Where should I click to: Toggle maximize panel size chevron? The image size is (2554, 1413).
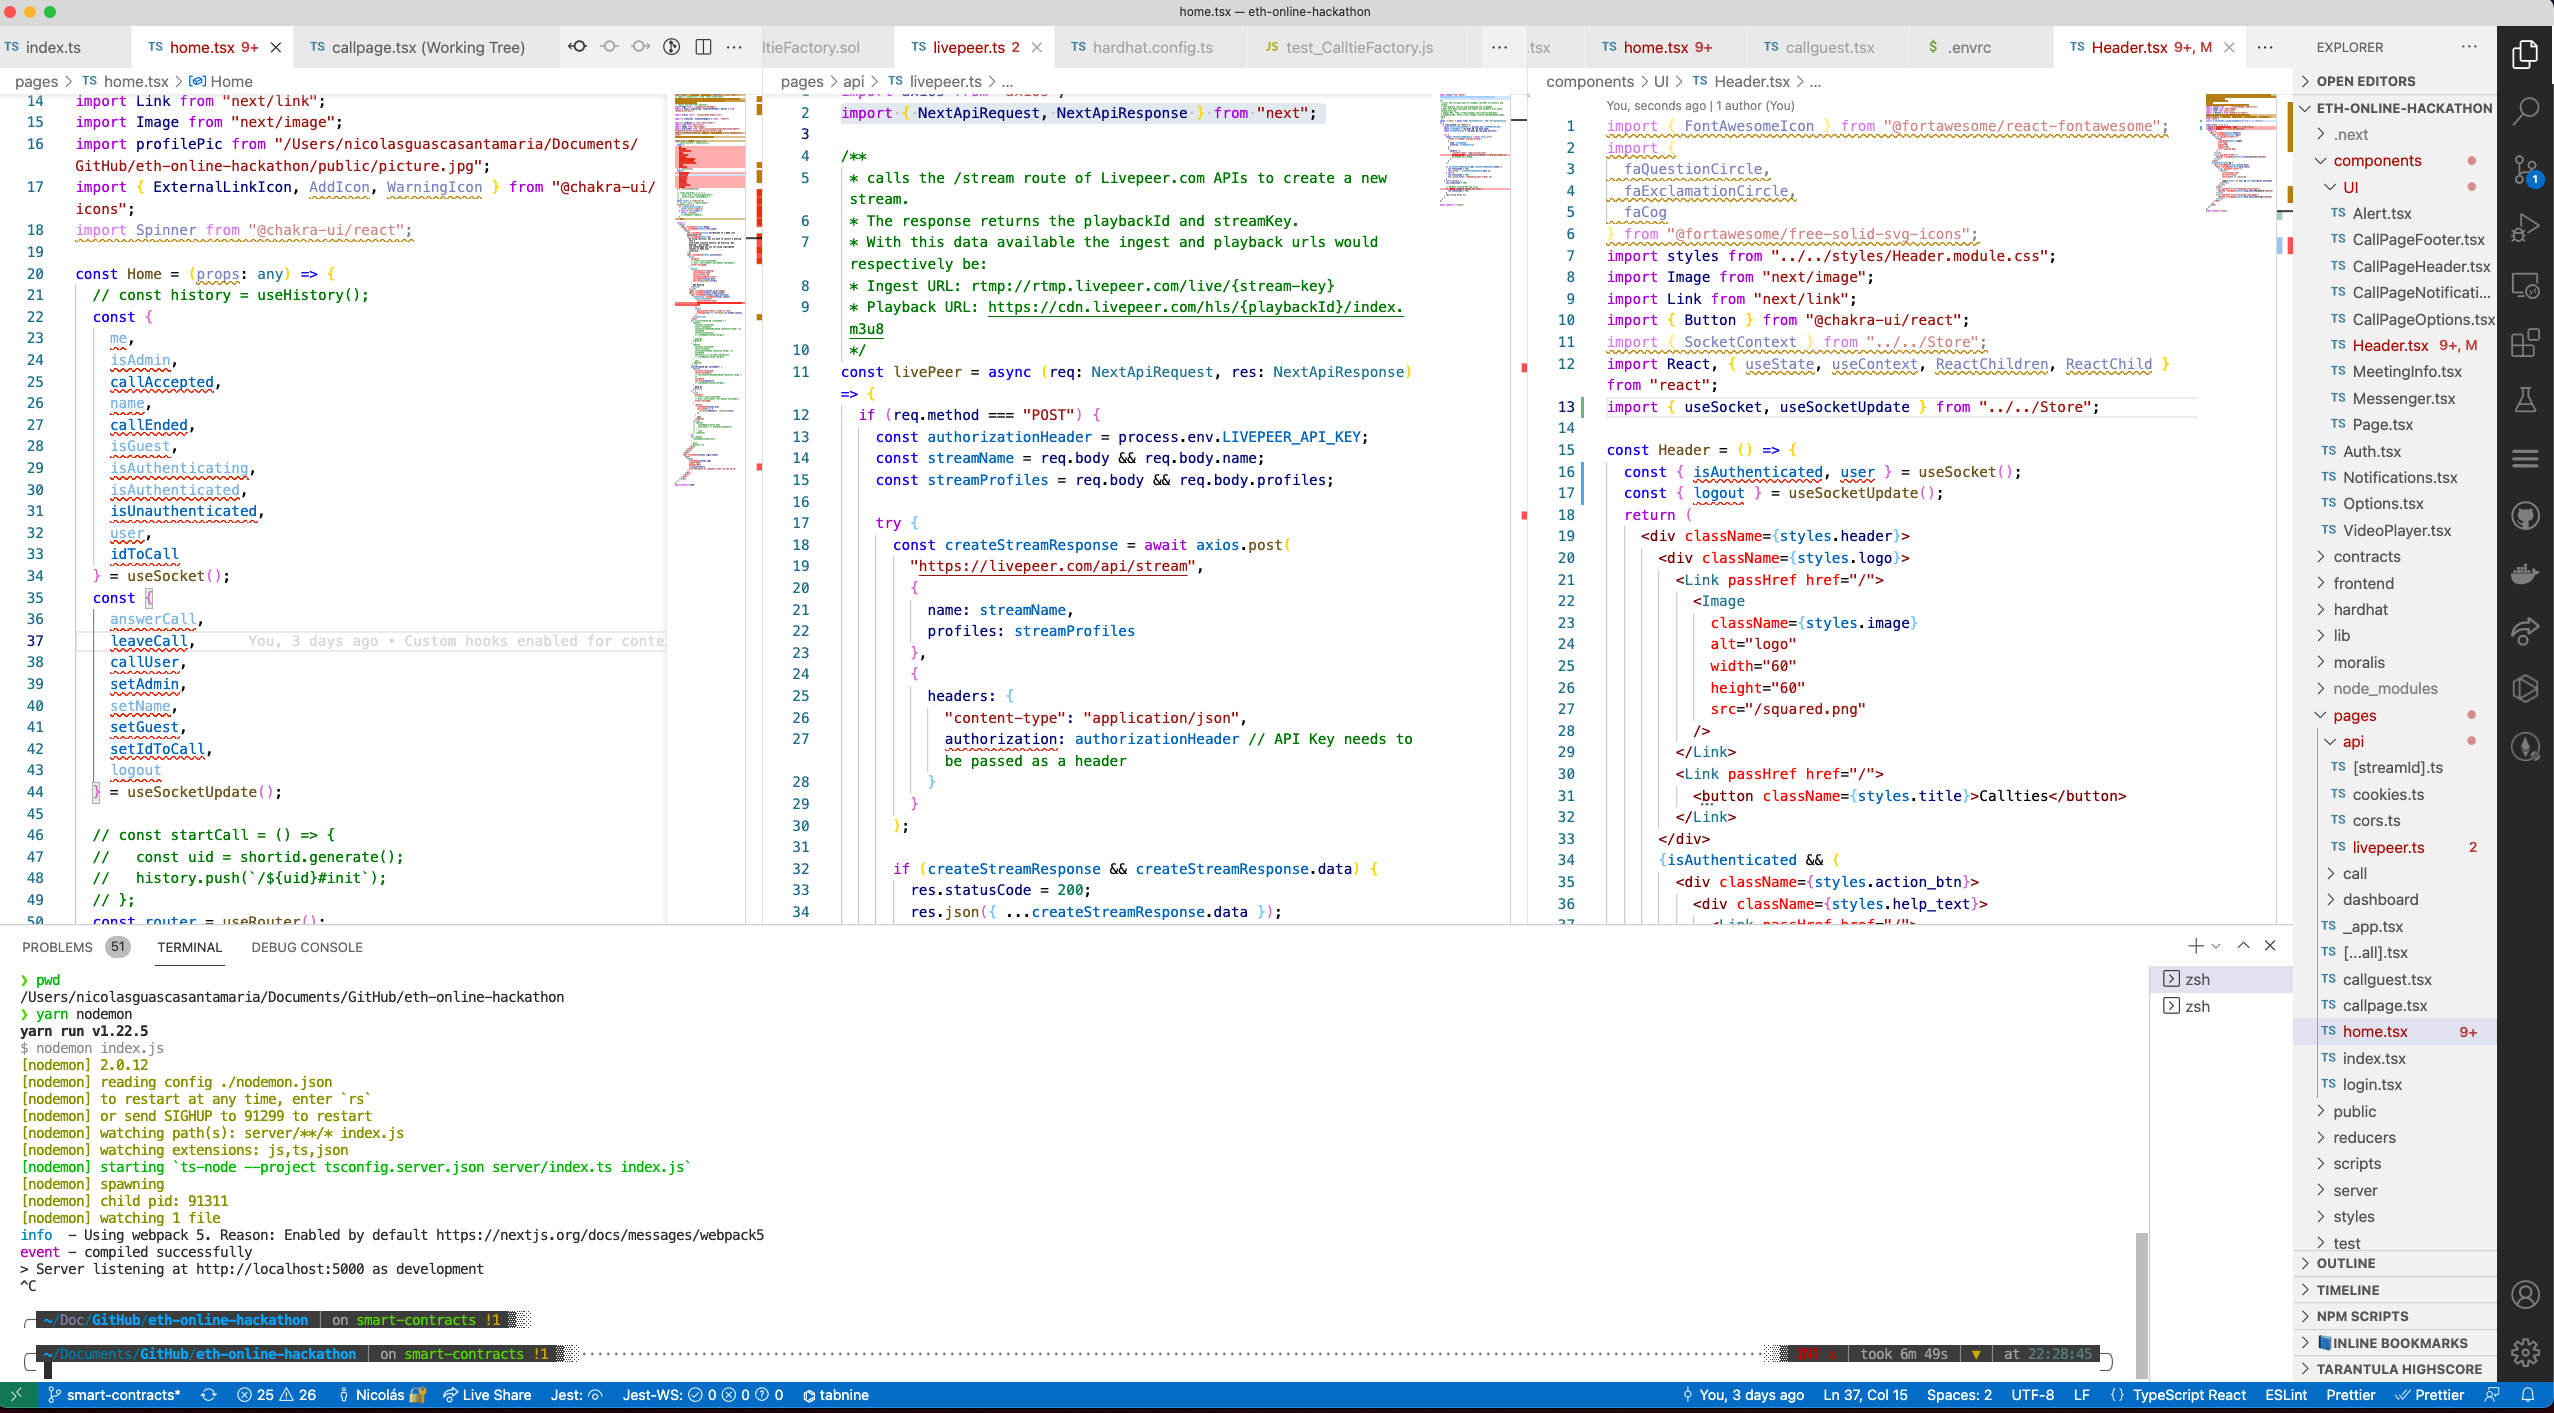pos(2243,946)
